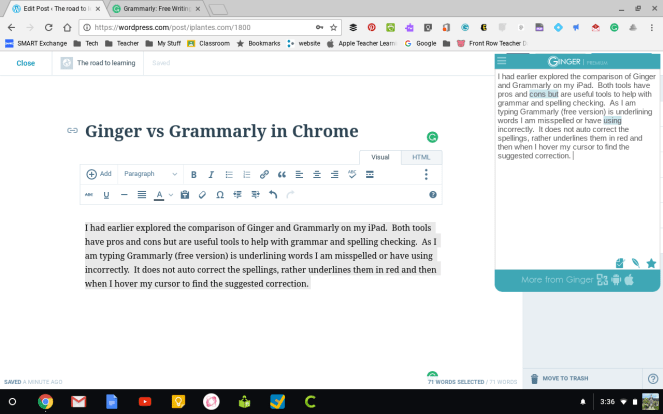Insert a hyperlink with the link icon
This screenshot has height=414, width=663.
(x=264, y=174)
